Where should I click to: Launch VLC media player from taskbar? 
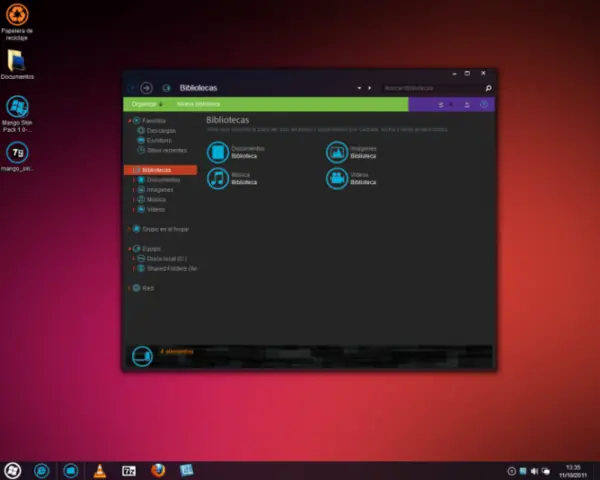[99, 470]
